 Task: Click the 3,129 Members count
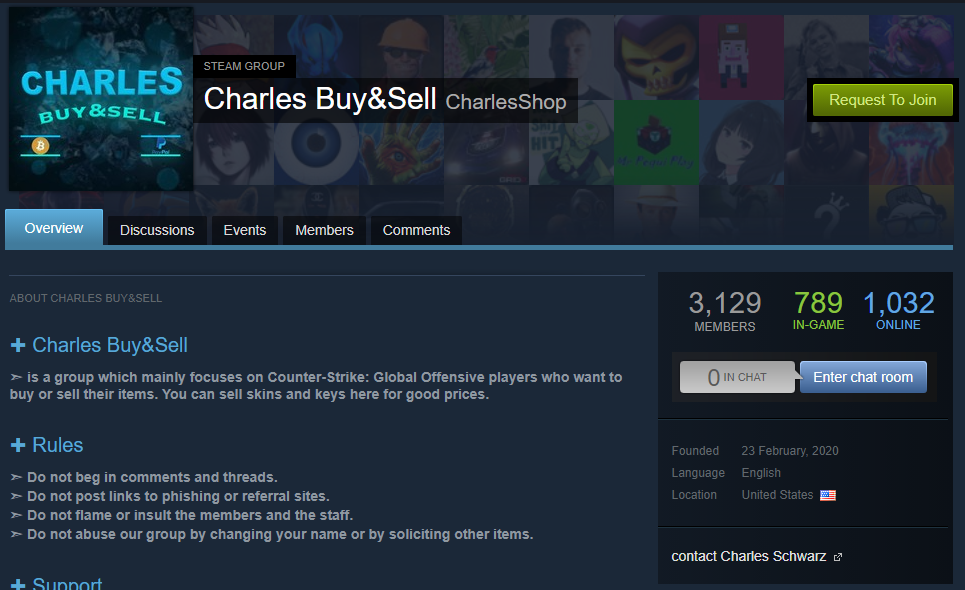coord(724,311)
